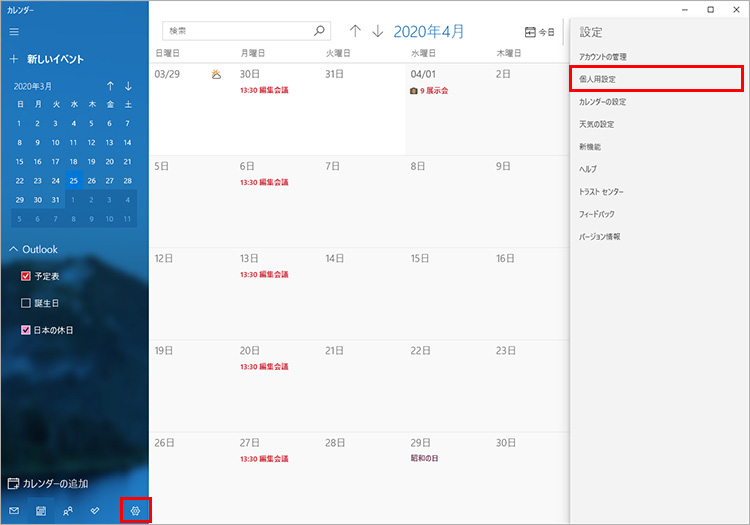The width and height of the screenshot is (750, 525).
Task: Click the search magnifier icon
Action: pos(319,31)
